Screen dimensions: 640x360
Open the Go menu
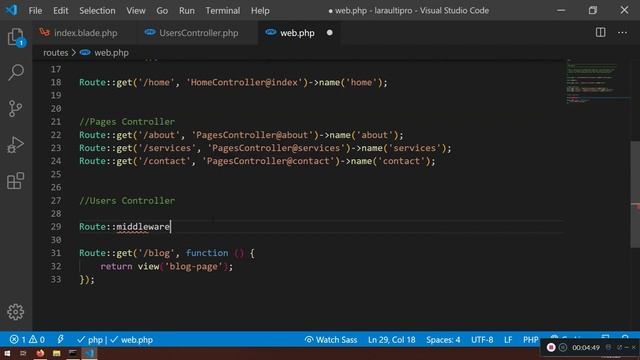pos(162,11)
